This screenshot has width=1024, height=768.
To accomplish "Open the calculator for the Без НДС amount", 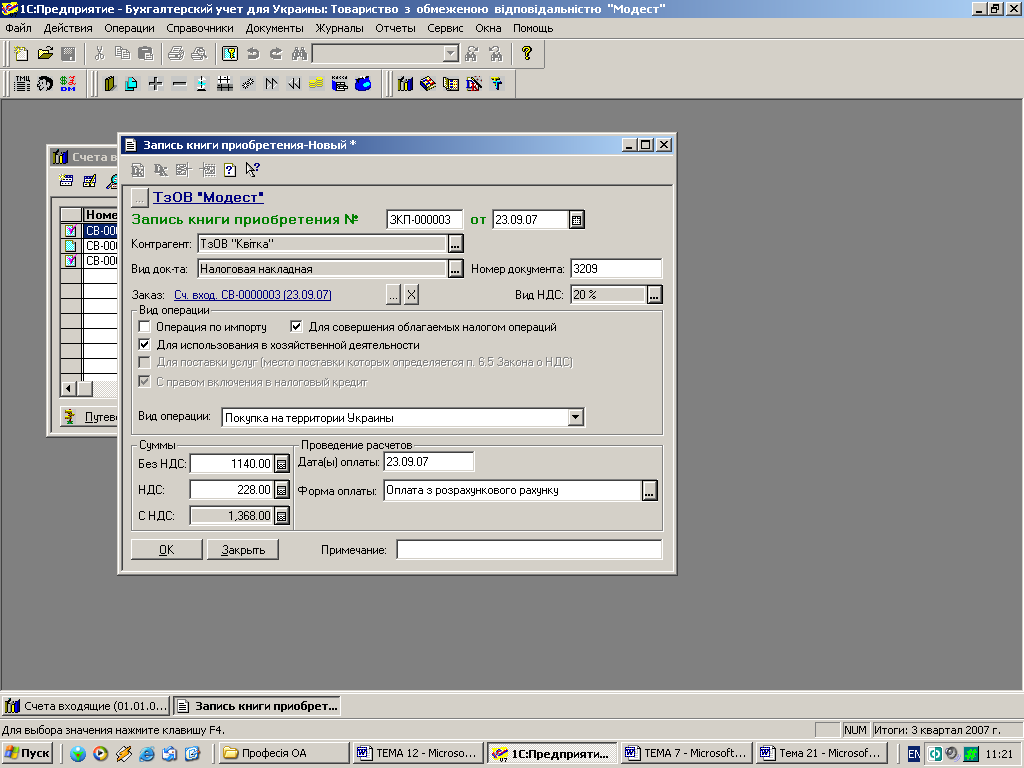I will (281, 464).
